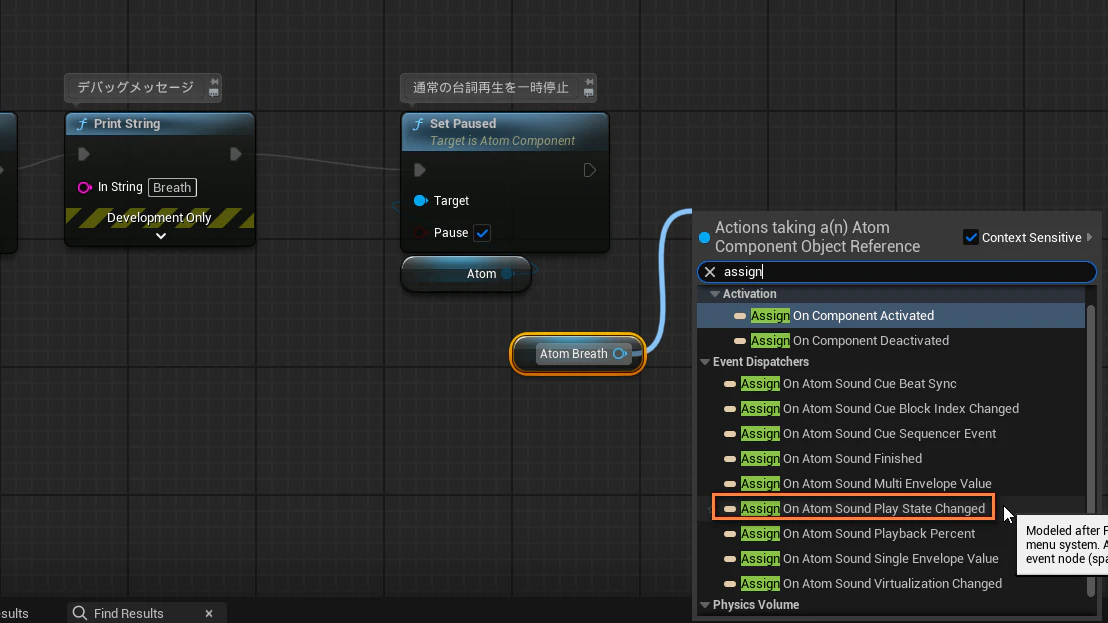Choose Assign On Atom Sound Virtualization Changed

point(891,583)
